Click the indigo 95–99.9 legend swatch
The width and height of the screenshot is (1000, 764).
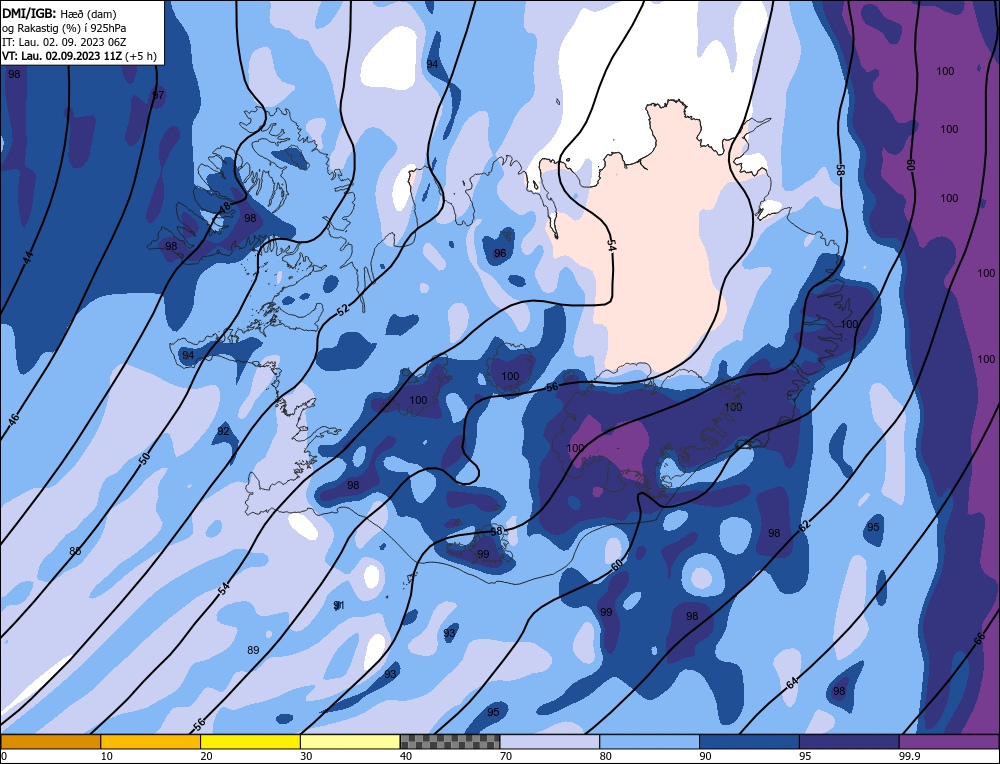click(849, 741)
